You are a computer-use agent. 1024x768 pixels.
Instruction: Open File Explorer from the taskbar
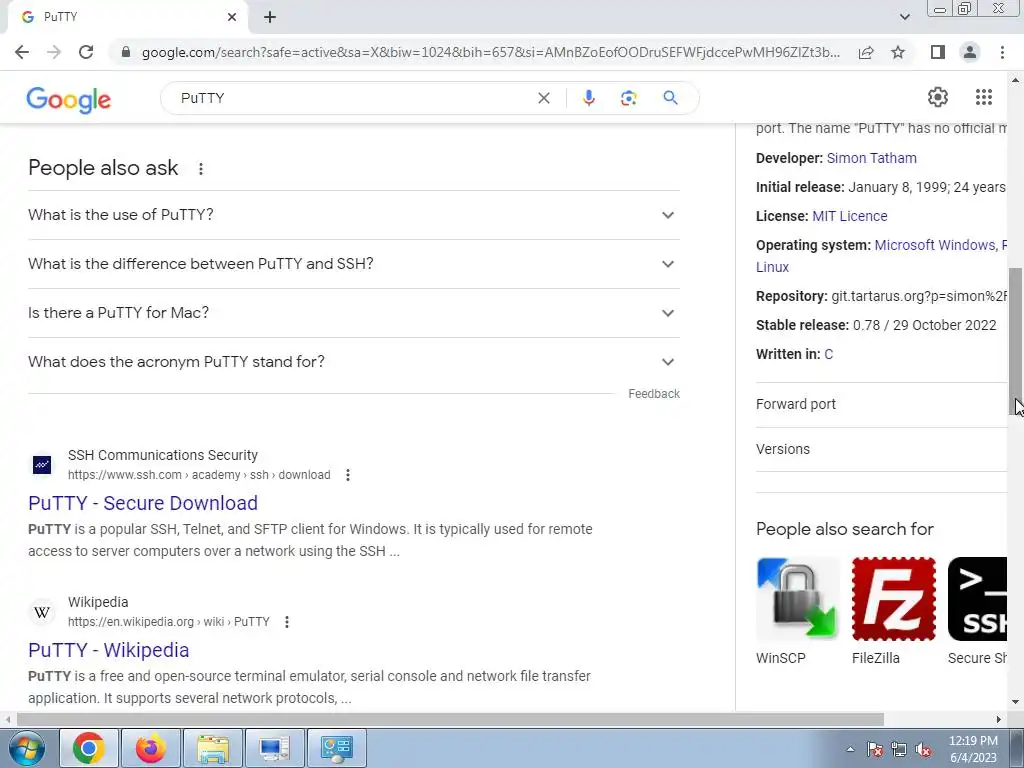(213, 748)
